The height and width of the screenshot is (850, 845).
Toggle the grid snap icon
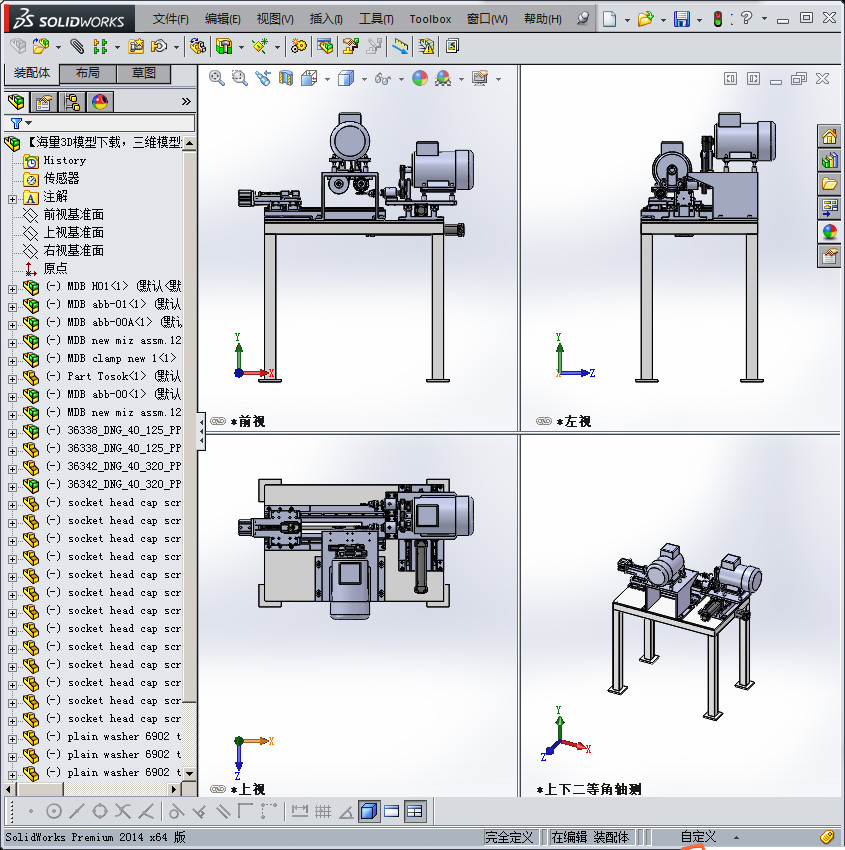(323, 812)
